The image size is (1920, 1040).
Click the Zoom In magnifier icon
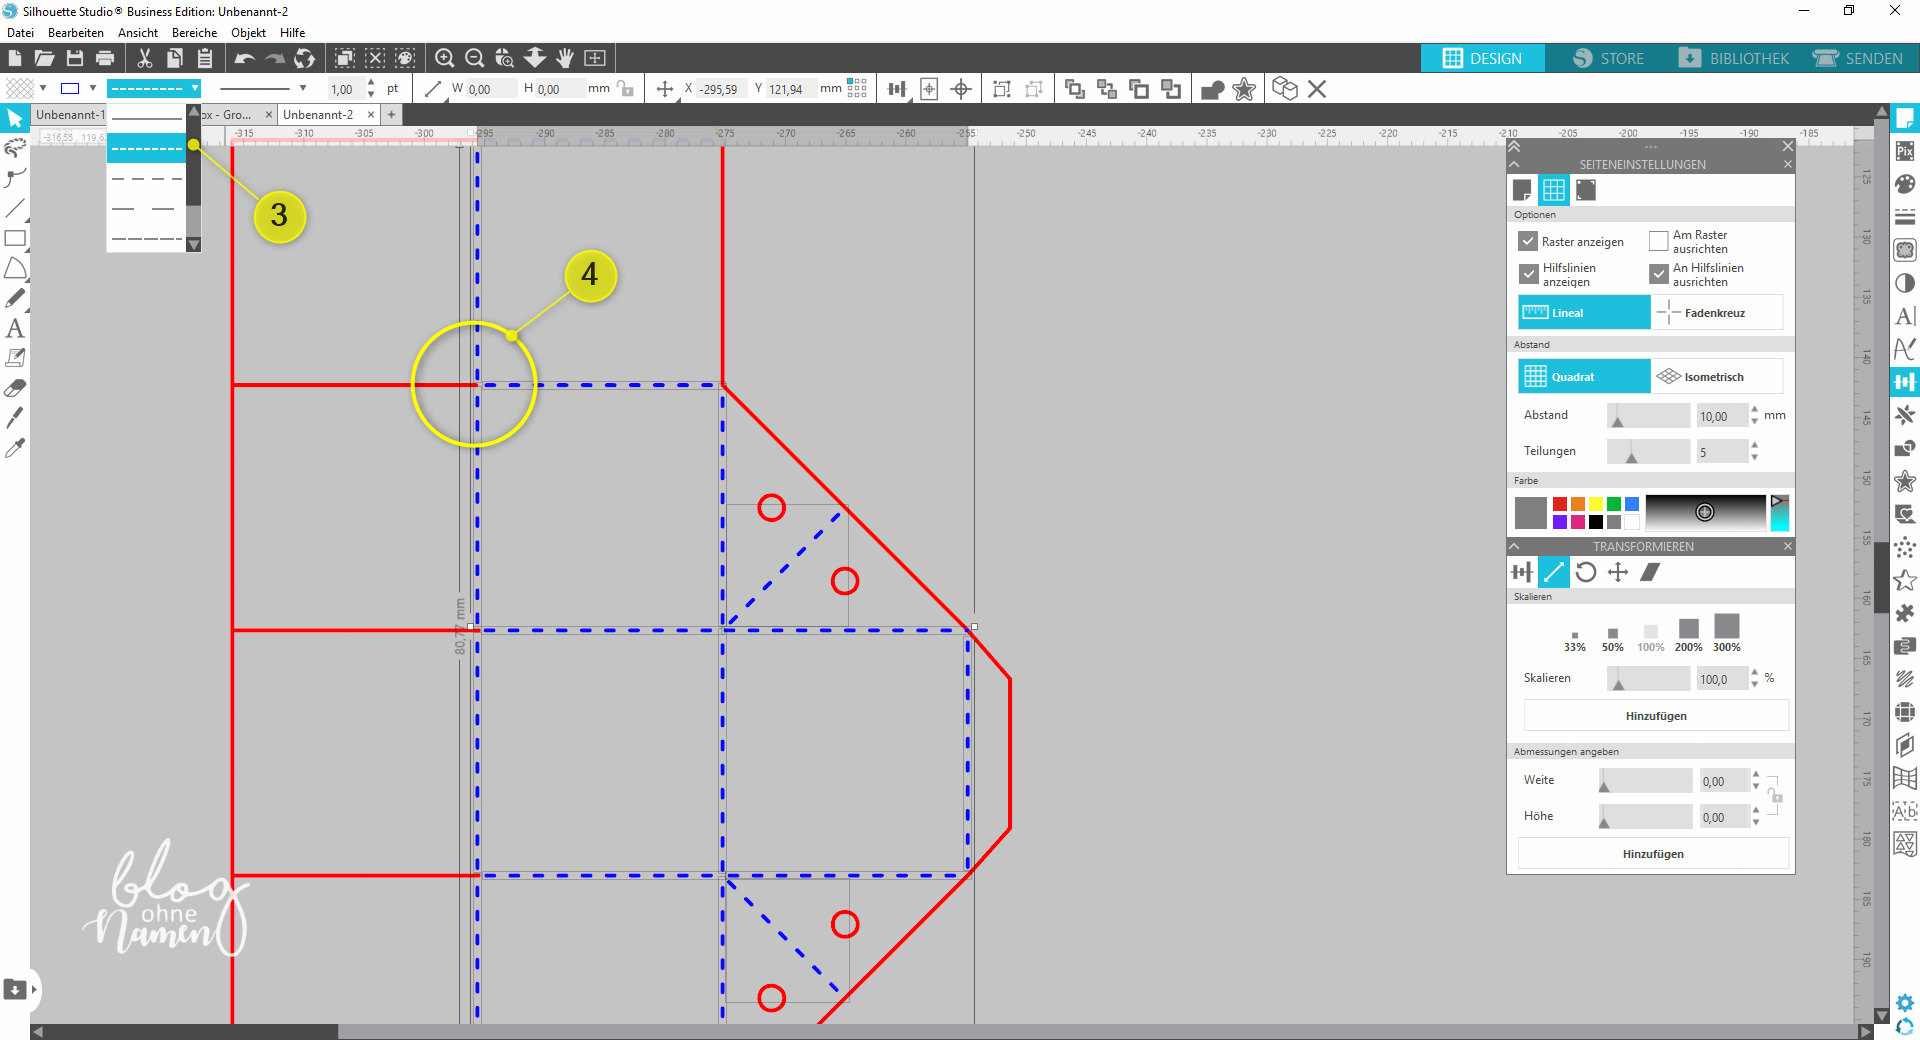[445, 59]
